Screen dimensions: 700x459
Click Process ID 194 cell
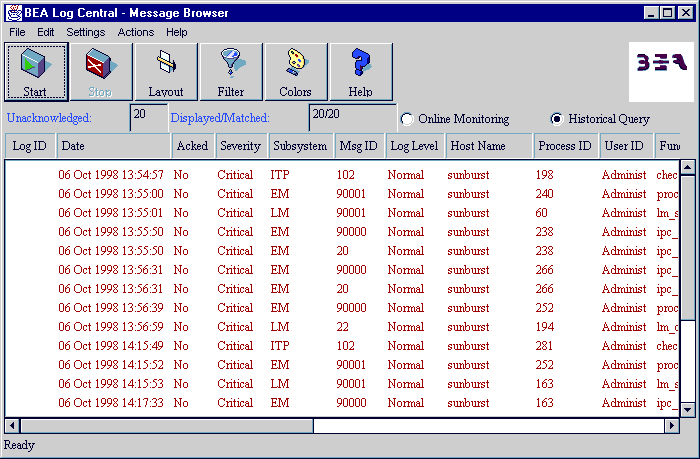(545, 327)
